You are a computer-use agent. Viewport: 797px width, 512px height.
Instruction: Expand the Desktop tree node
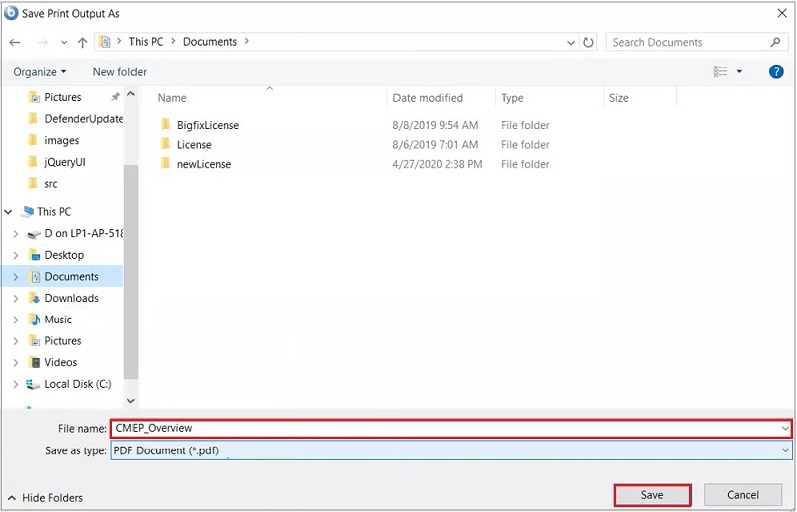click(16, 255)
